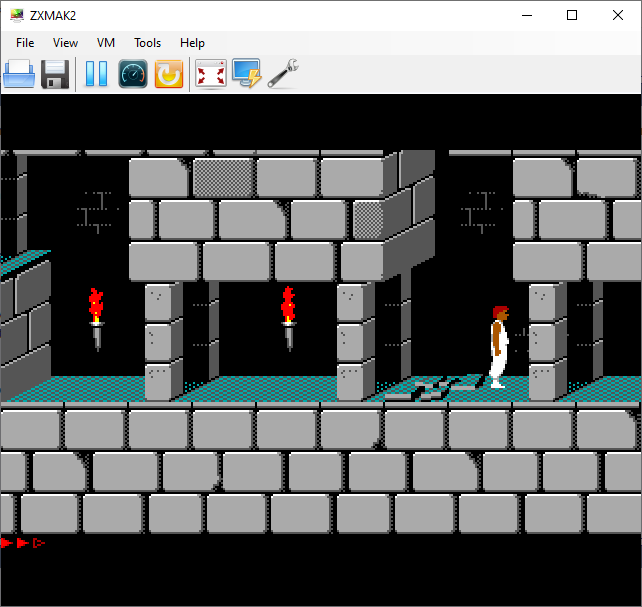The width and height of the screenshot is (642, 607).
Task: Minimize the ZXMAK2 window
Action: (526, 15)
